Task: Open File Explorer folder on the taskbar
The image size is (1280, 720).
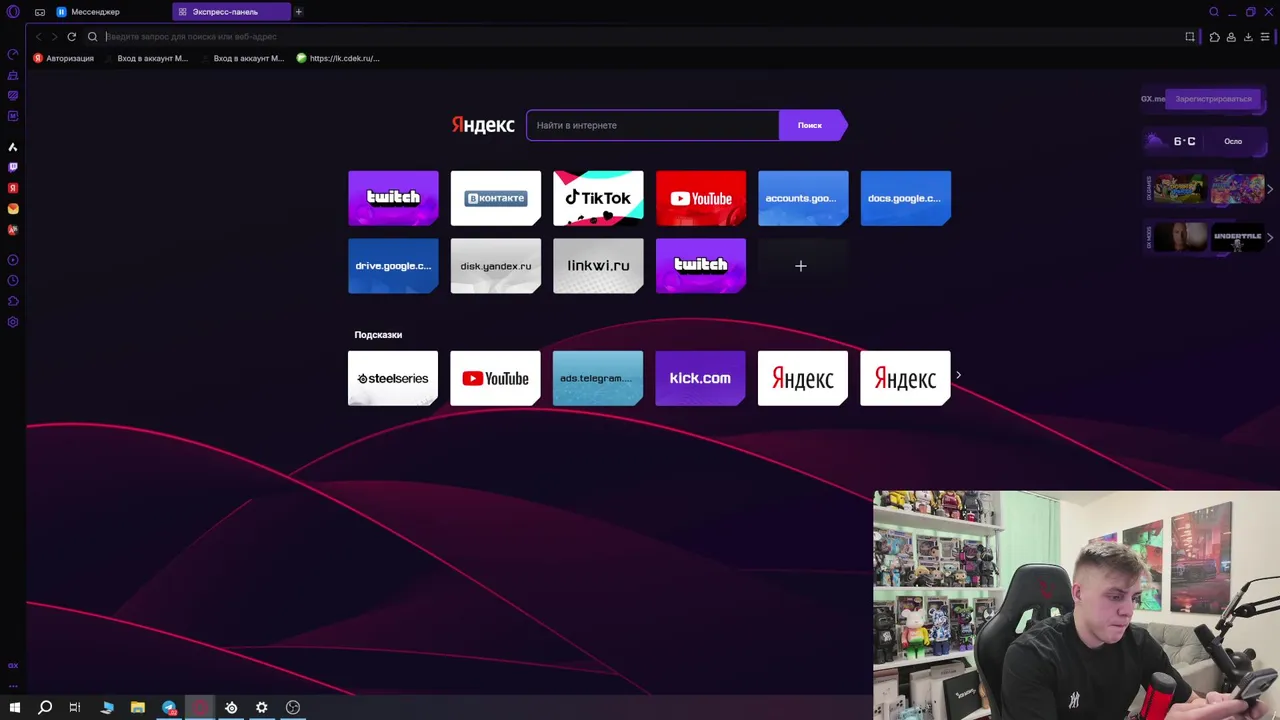Action: [138, 707]
